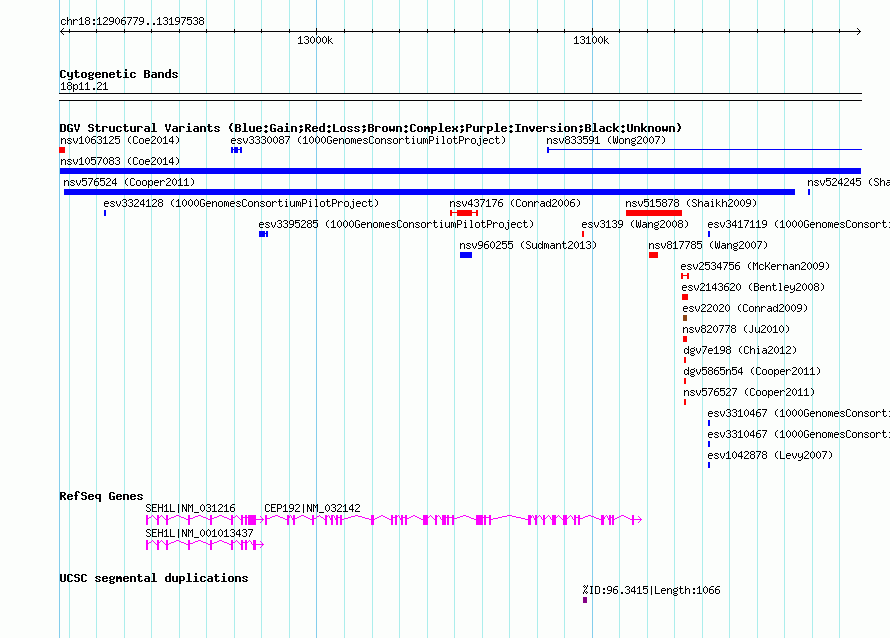This screenshot has width=890, height=638.
Task: Select the red esv2143620 loss block
Action: tap(685, 297)
